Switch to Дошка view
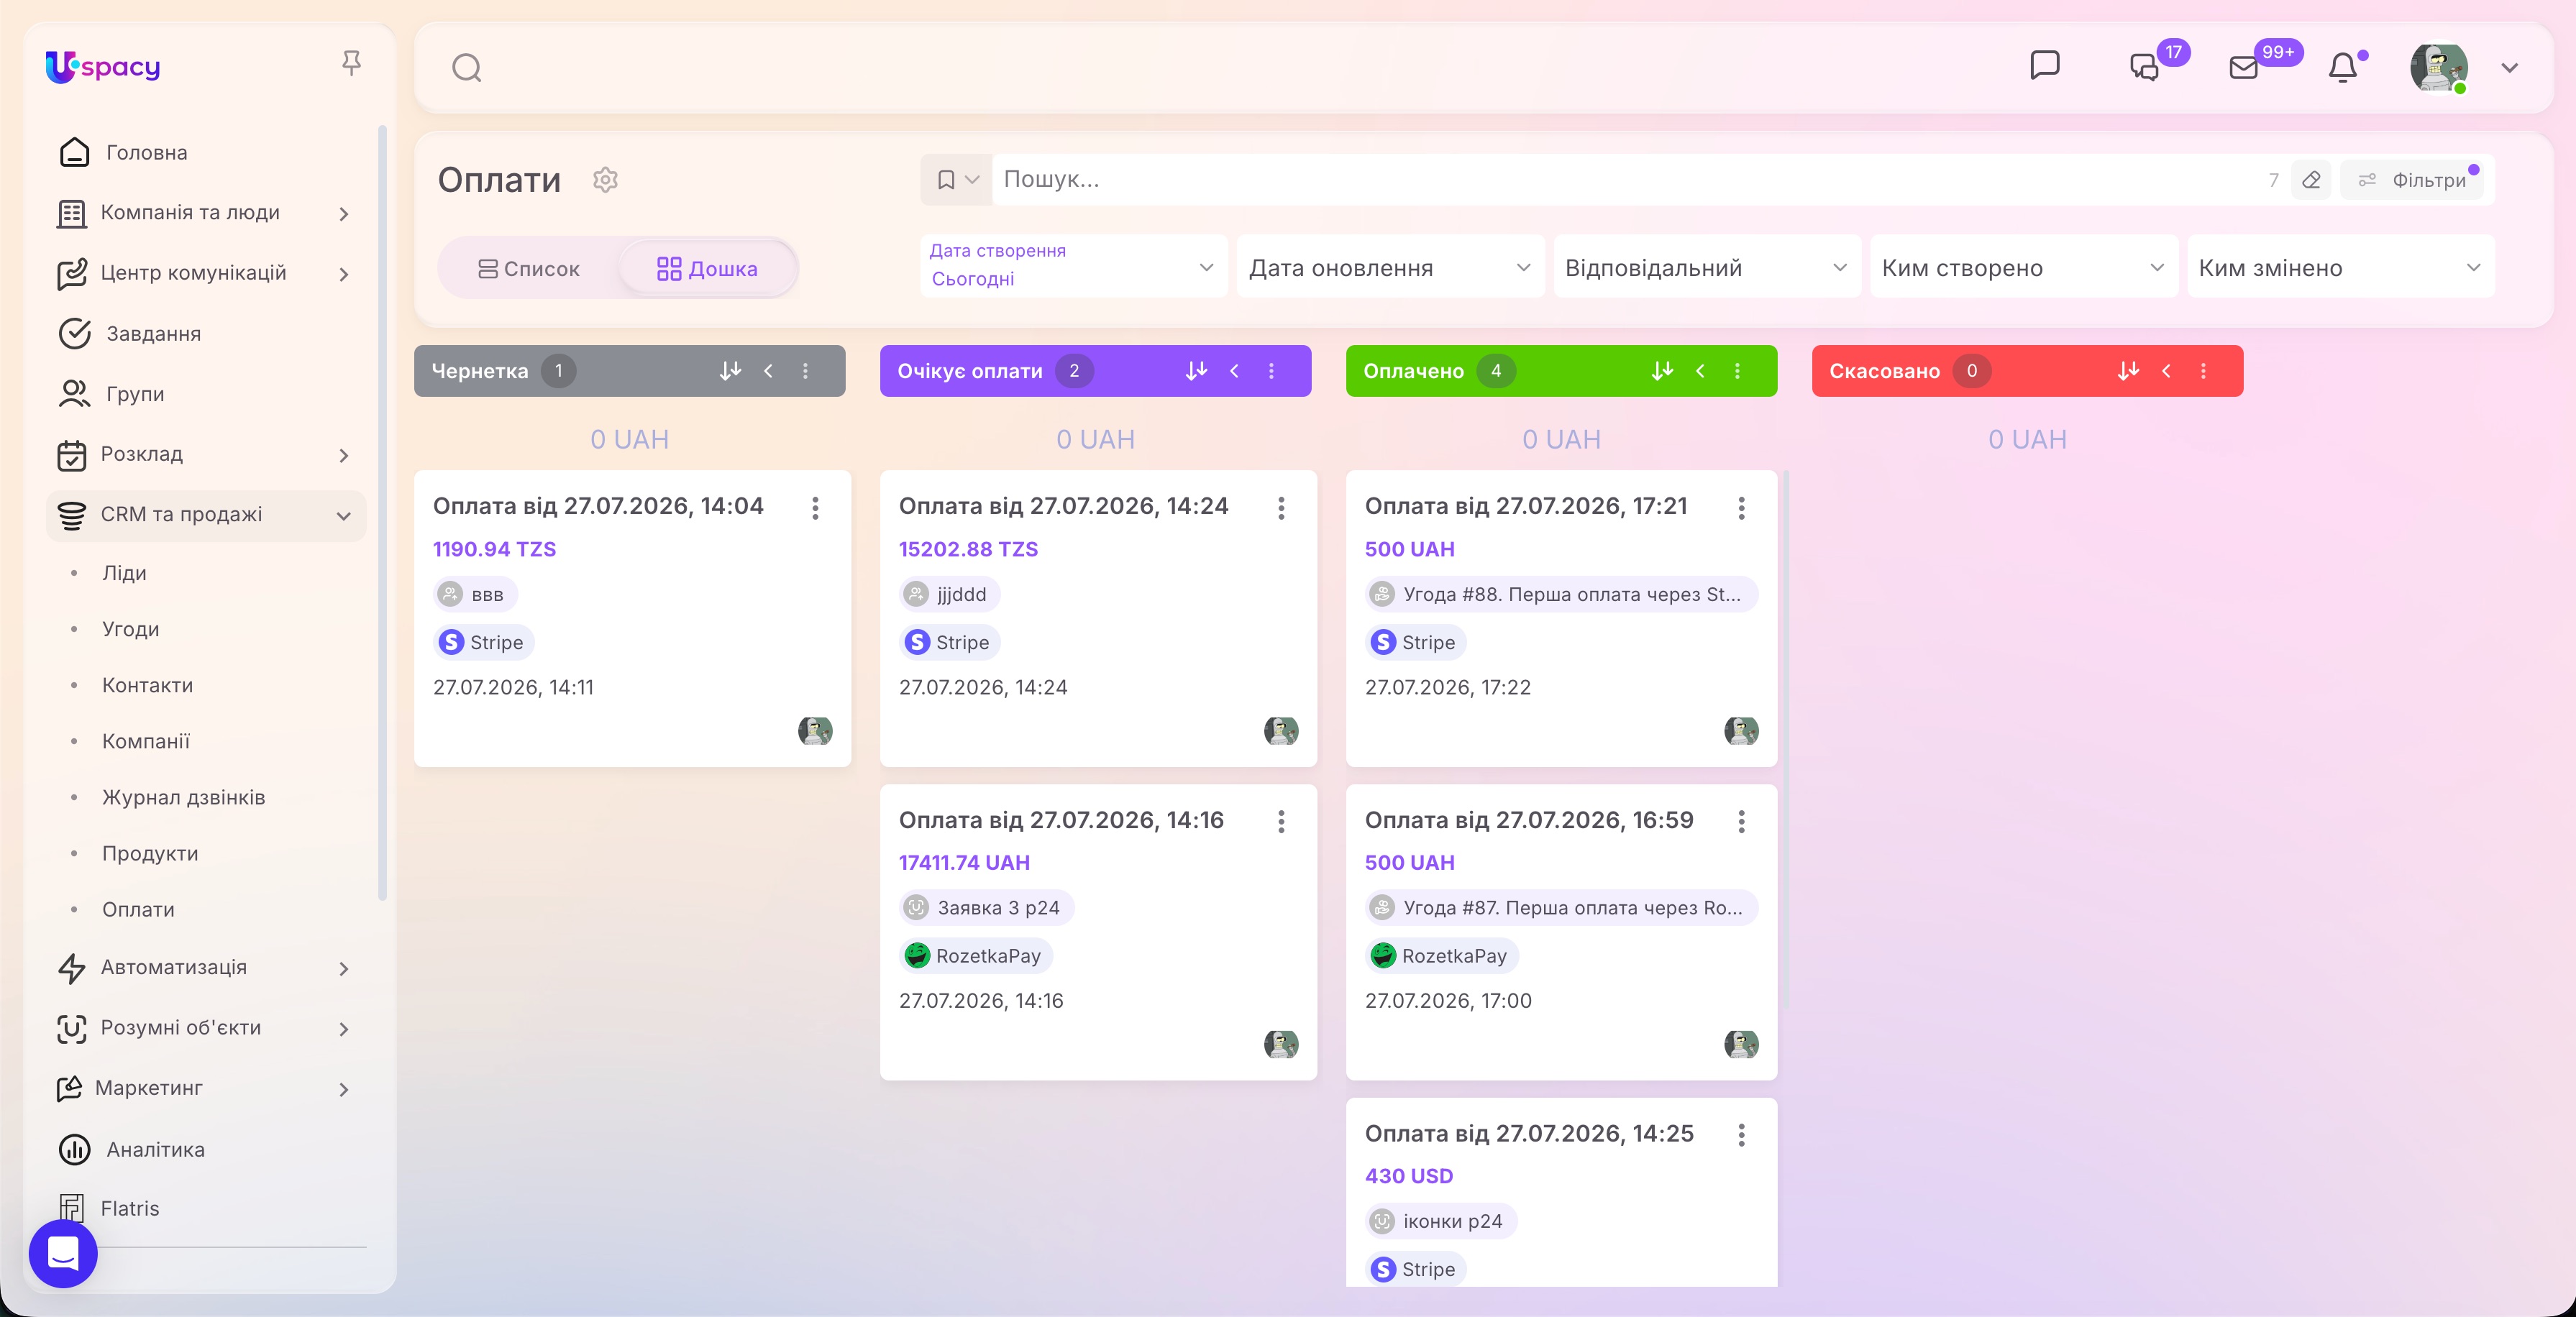The image size is (2576, 1317). (707, 269)
